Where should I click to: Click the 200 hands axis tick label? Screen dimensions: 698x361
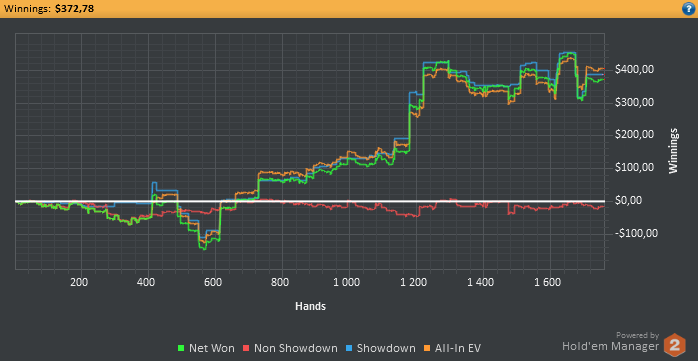click(80, 282)
